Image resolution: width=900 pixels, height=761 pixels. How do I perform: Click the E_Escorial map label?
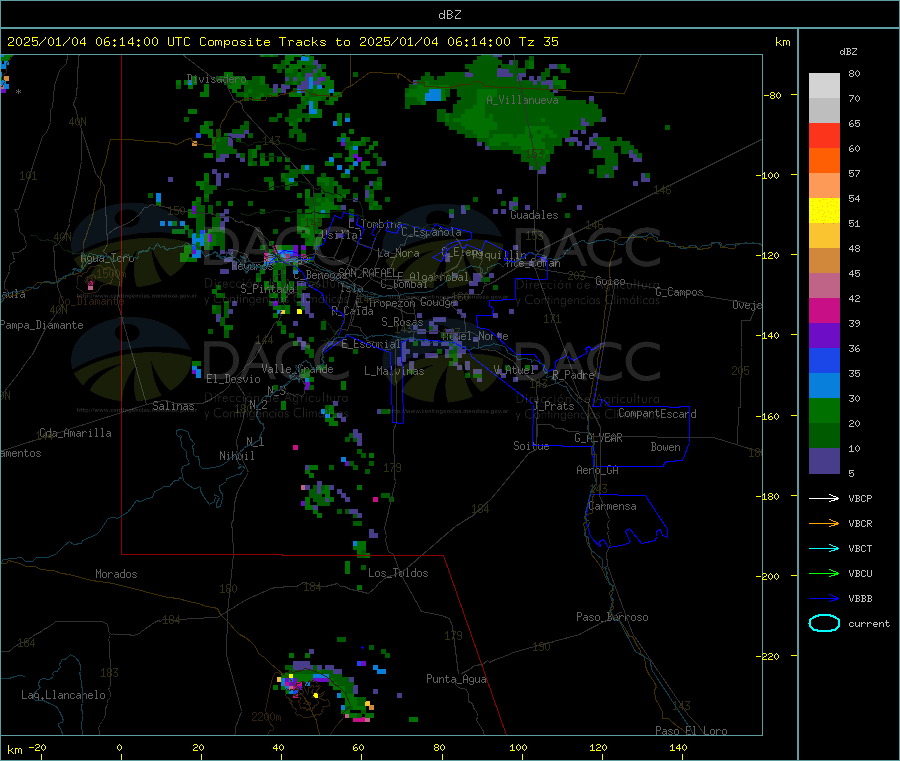(371, 344)
